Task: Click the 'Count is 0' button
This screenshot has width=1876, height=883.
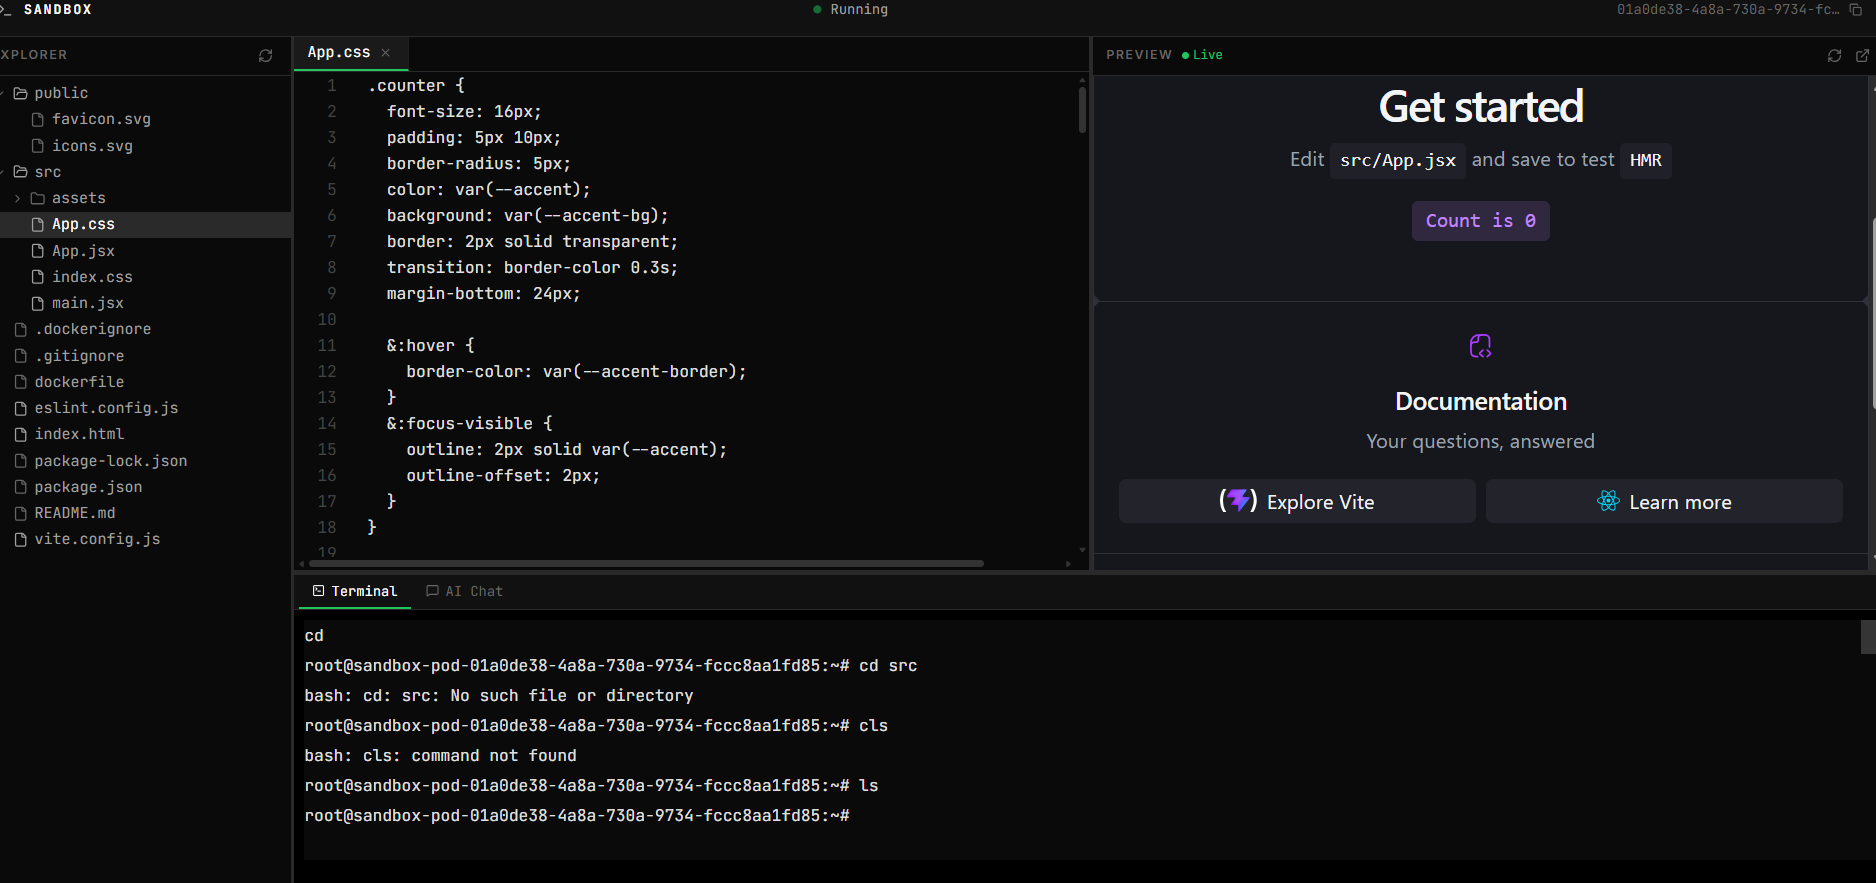Action: point(1480,221)
